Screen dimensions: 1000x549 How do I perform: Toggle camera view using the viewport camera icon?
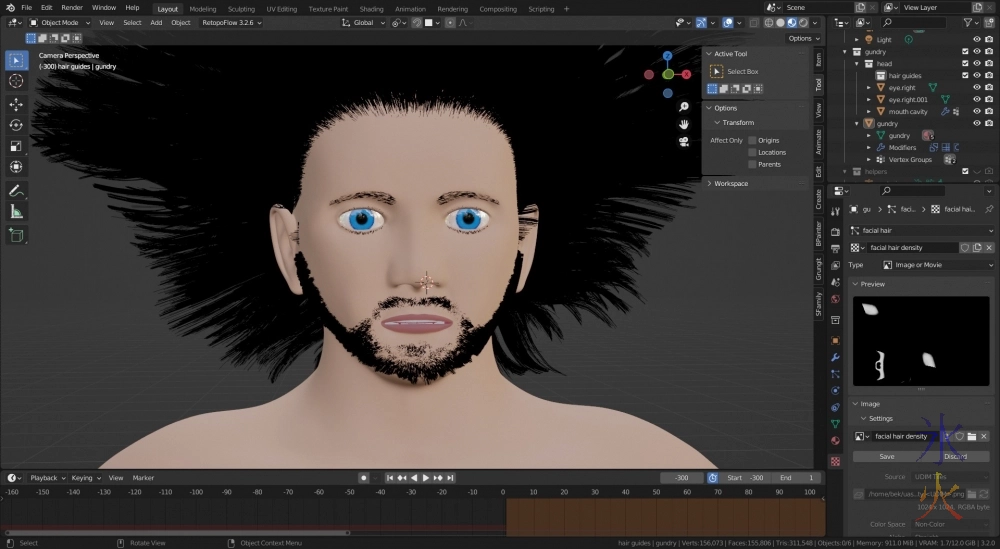pyautogui.click(x=684, y=141)
